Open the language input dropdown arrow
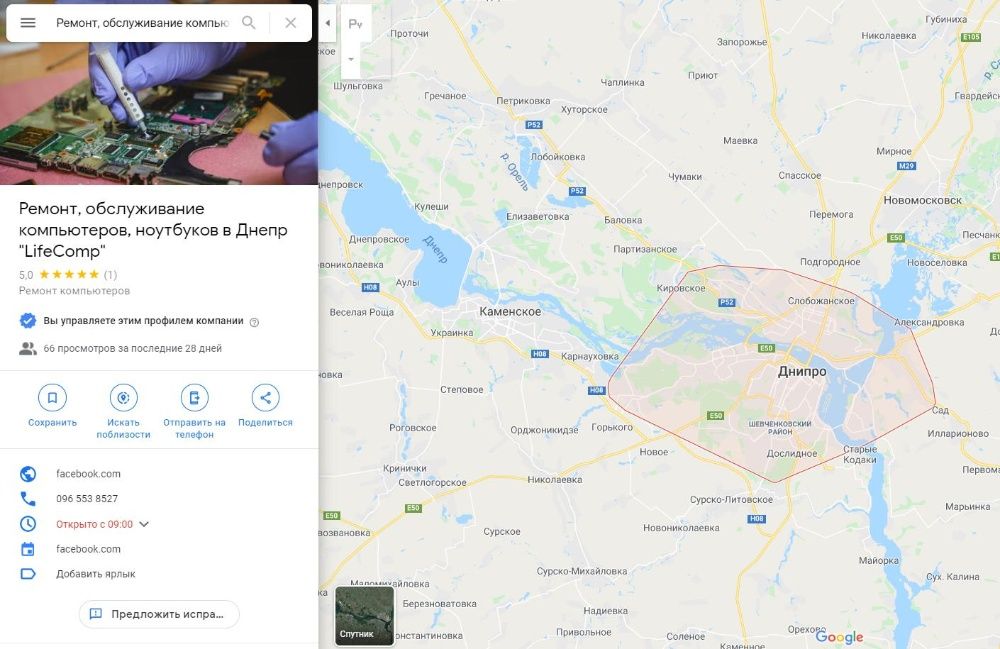This screenshot has height=649, width=1000. (351, 59)
